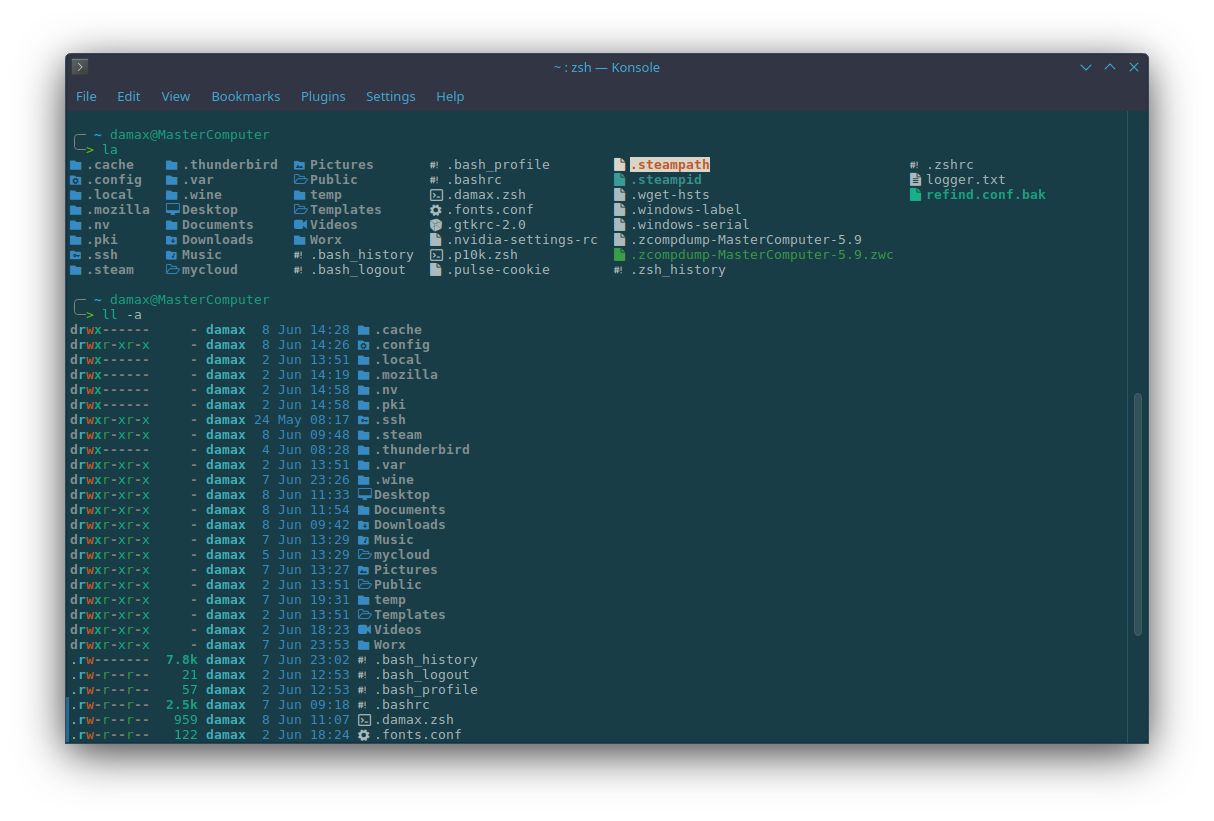Viewport: 1214px width, 821px height.
Task: Open the View menu
Action: 175,96
